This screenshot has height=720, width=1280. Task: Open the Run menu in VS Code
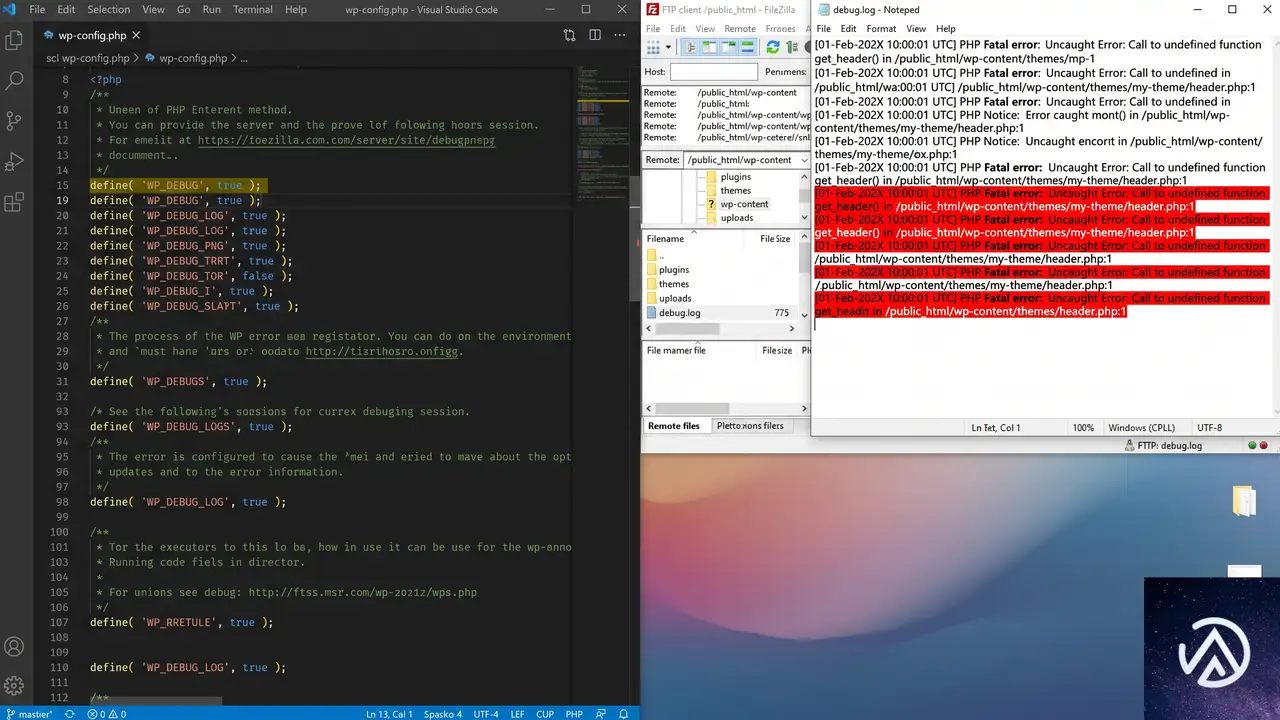[211, 9]
